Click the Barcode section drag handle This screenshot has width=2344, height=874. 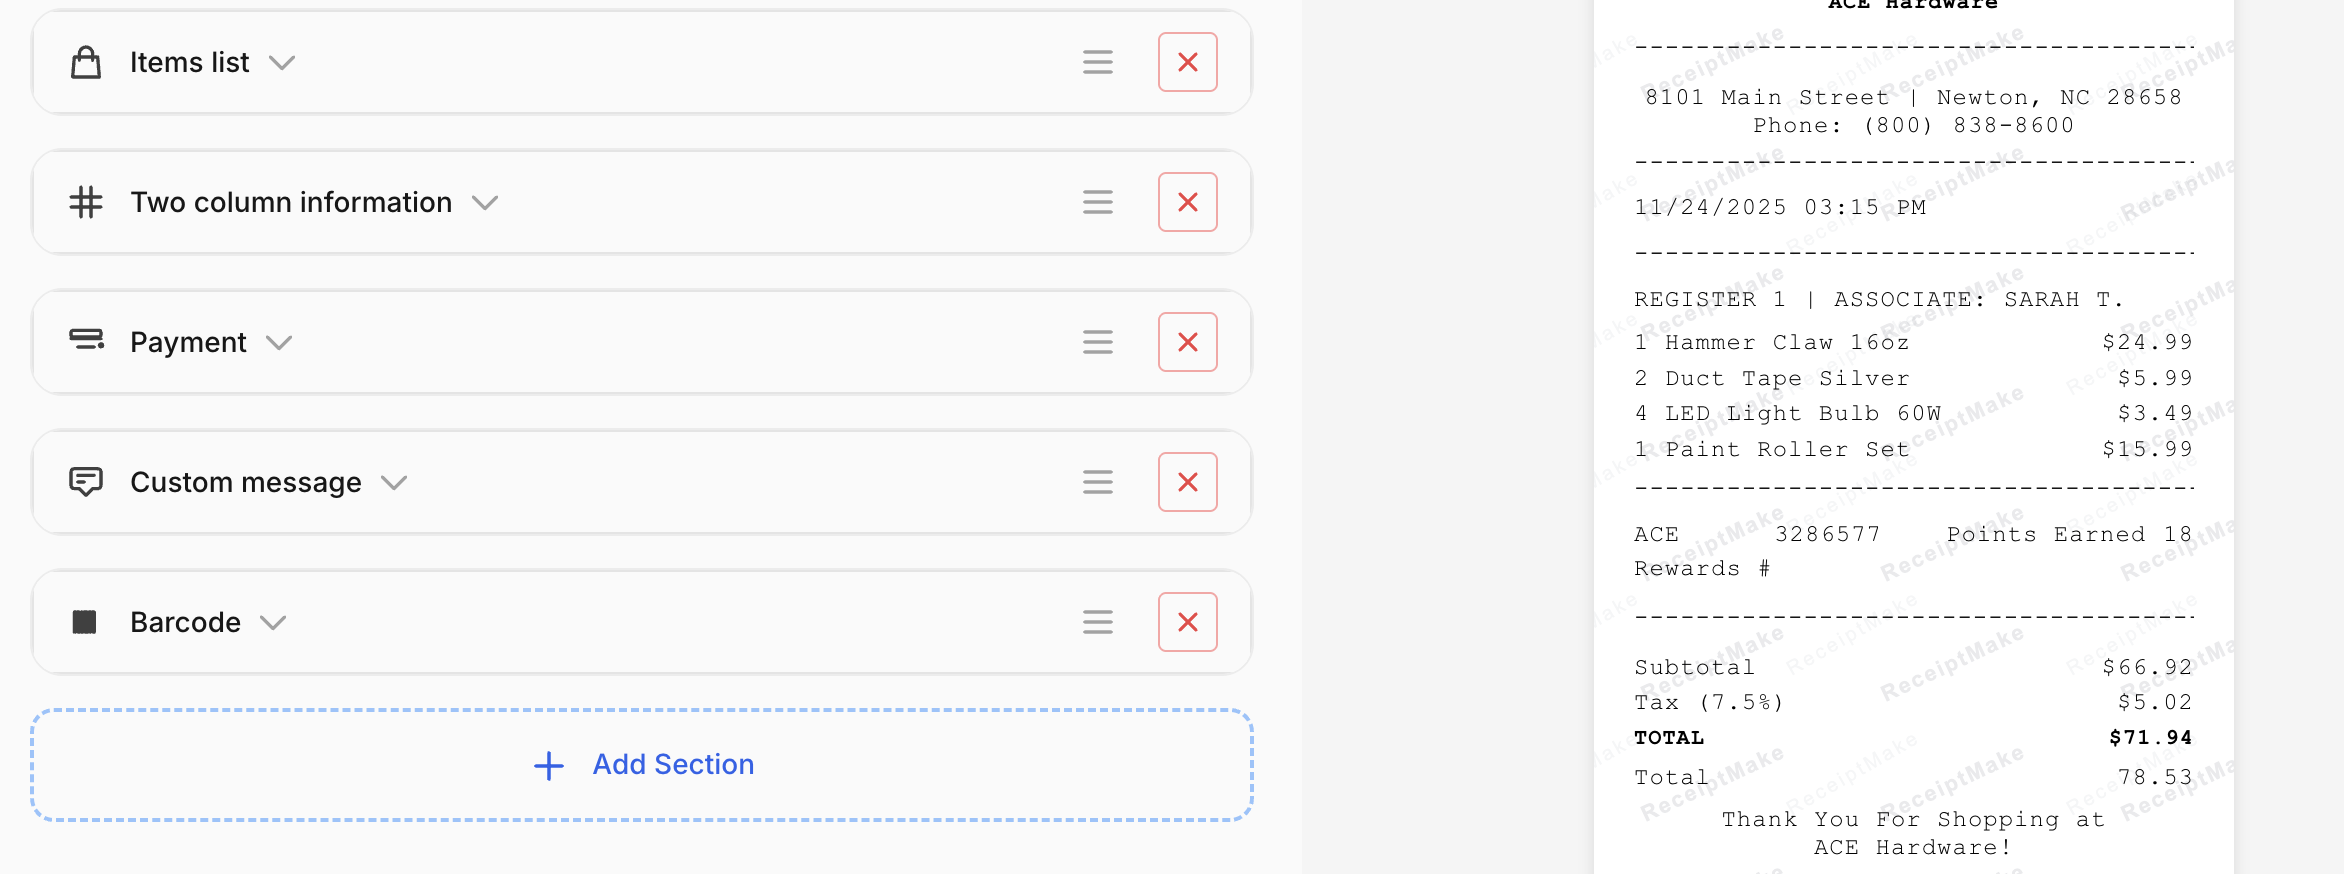[1097, 622]
